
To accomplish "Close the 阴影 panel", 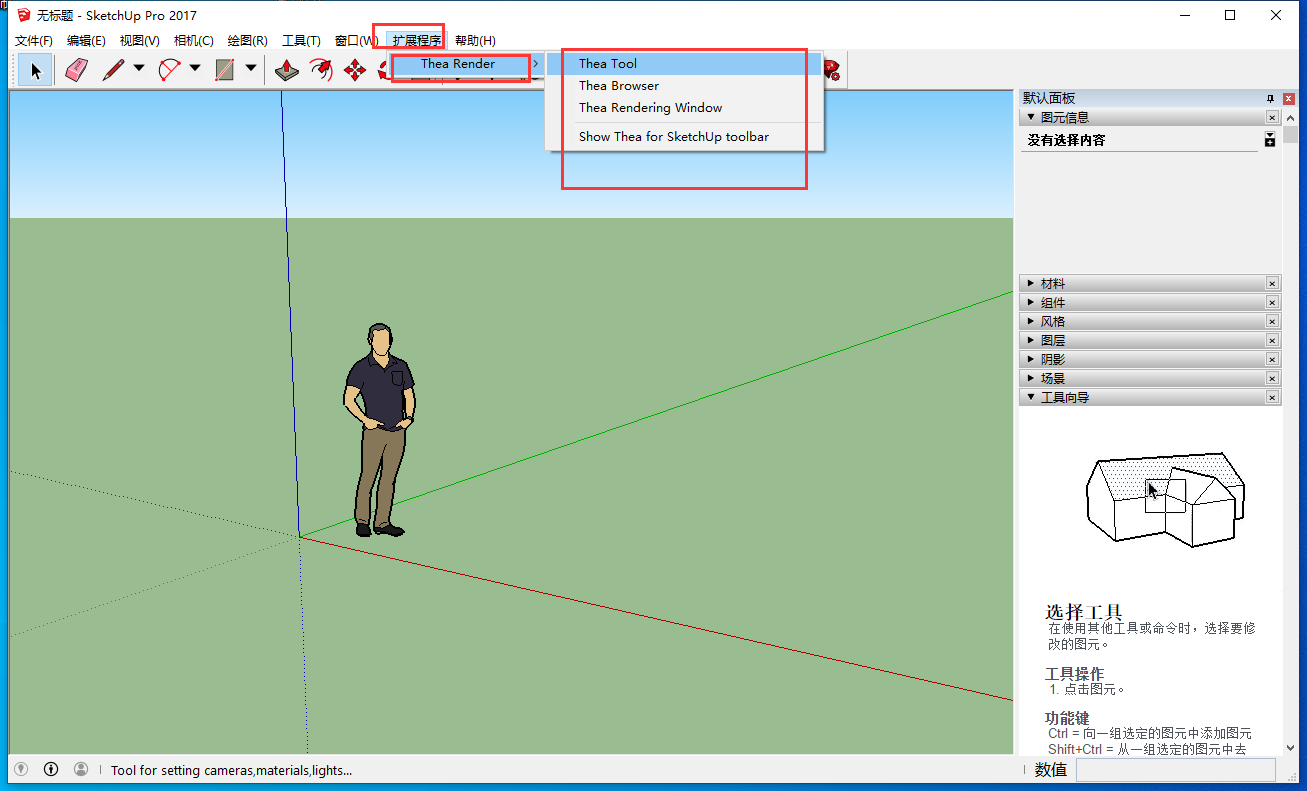I will pos(1272,359).
